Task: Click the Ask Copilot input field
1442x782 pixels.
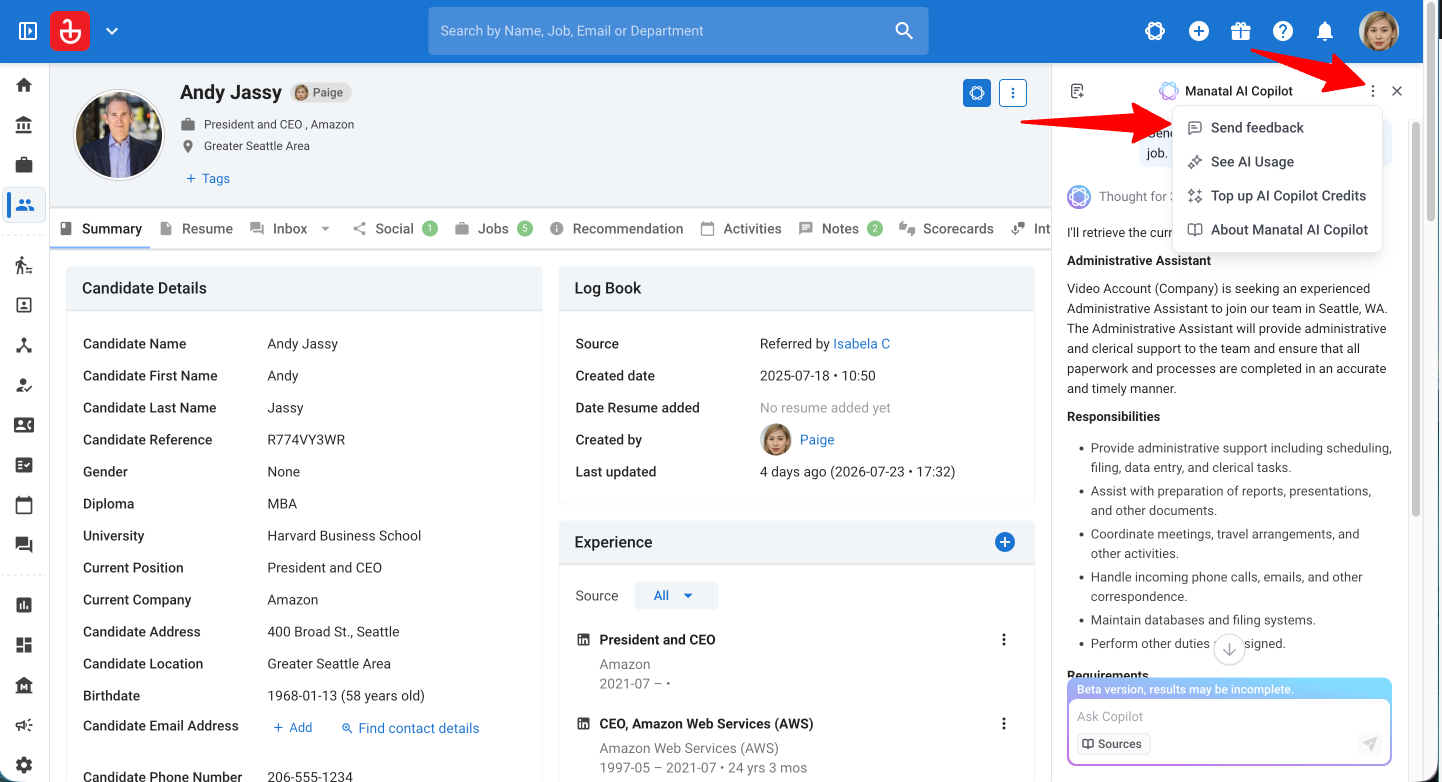Action: click(1229, 717)
